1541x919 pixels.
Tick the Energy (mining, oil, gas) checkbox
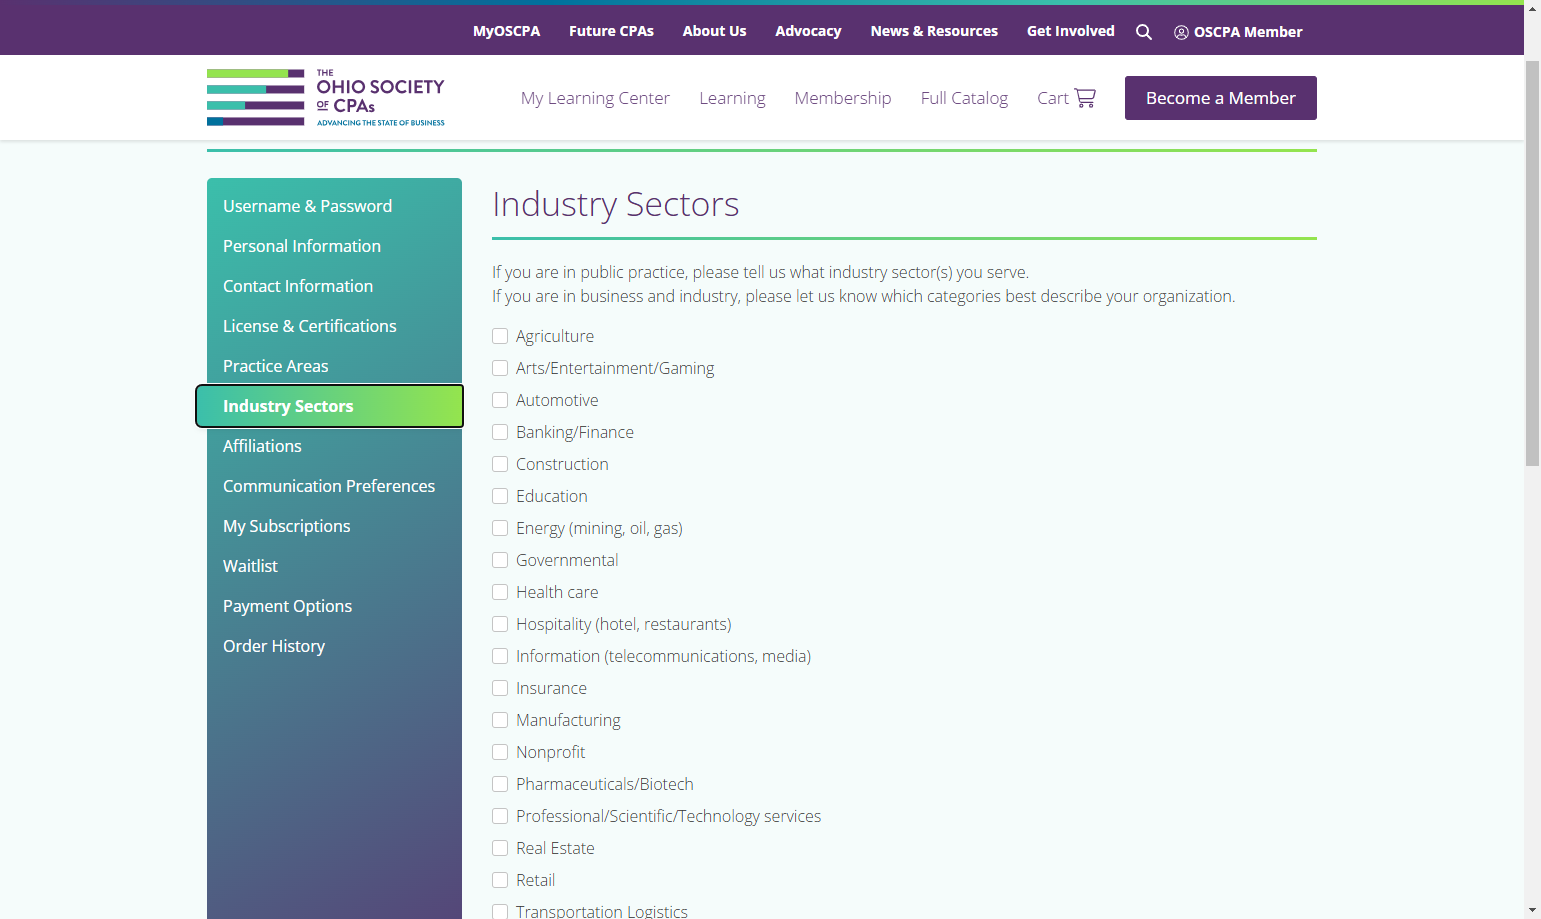[500, 528]
